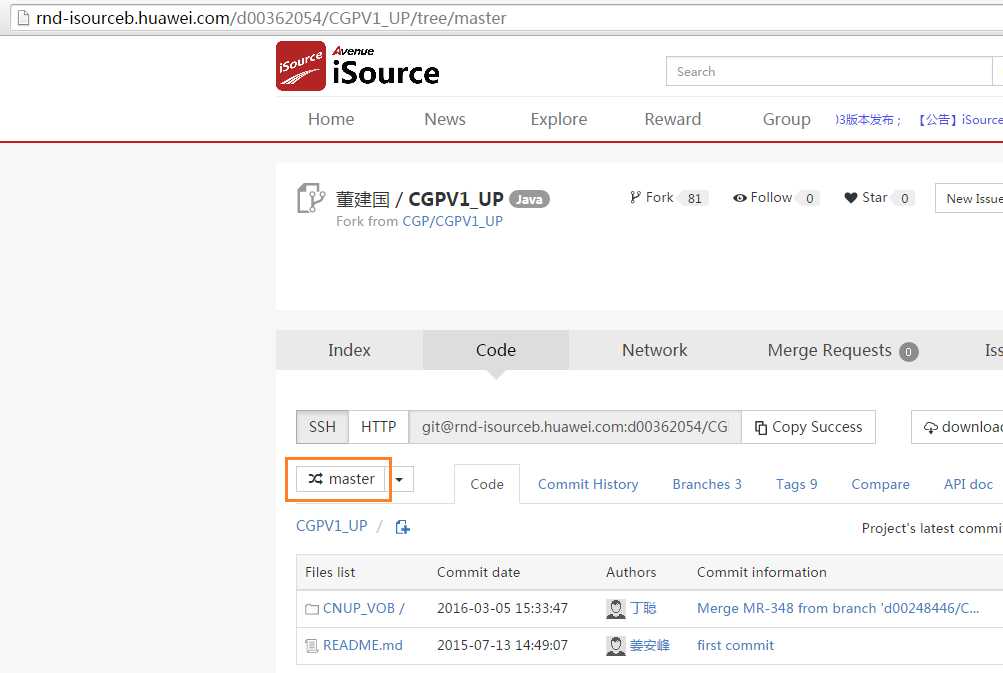
Task: Click the Commit date column header
Action: pyautogui.click(x=478, y=573)
